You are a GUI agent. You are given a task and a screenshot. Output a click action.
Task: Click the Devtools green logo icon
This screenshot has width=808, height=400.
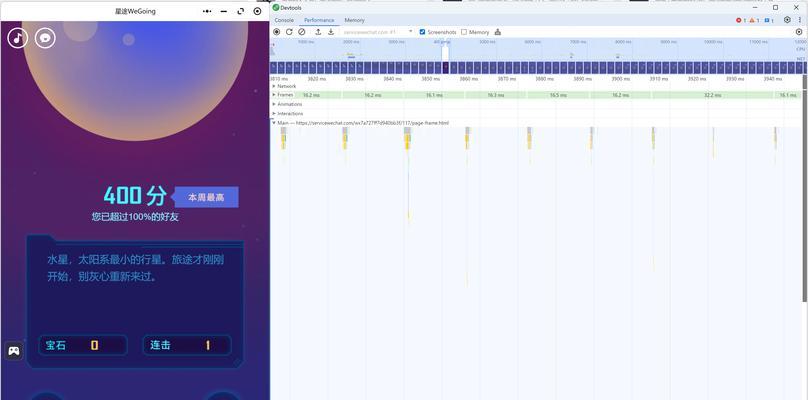click(276, 8)
